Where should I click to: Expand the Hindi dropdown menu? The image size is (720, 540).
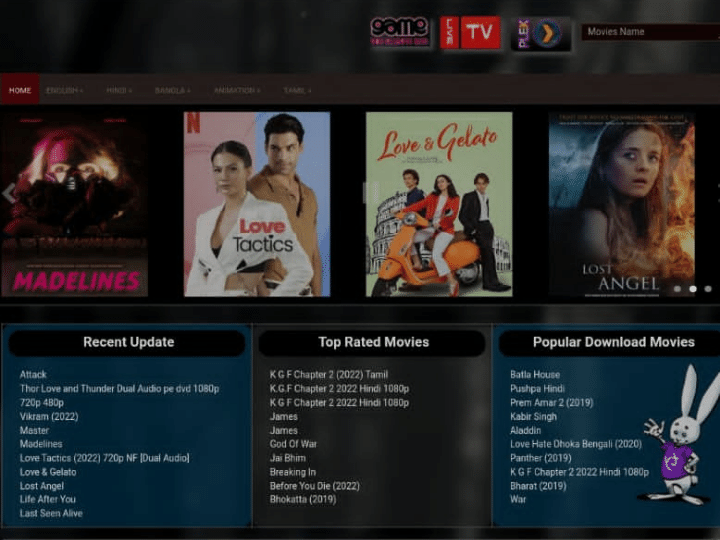click(x=119, y=90)
